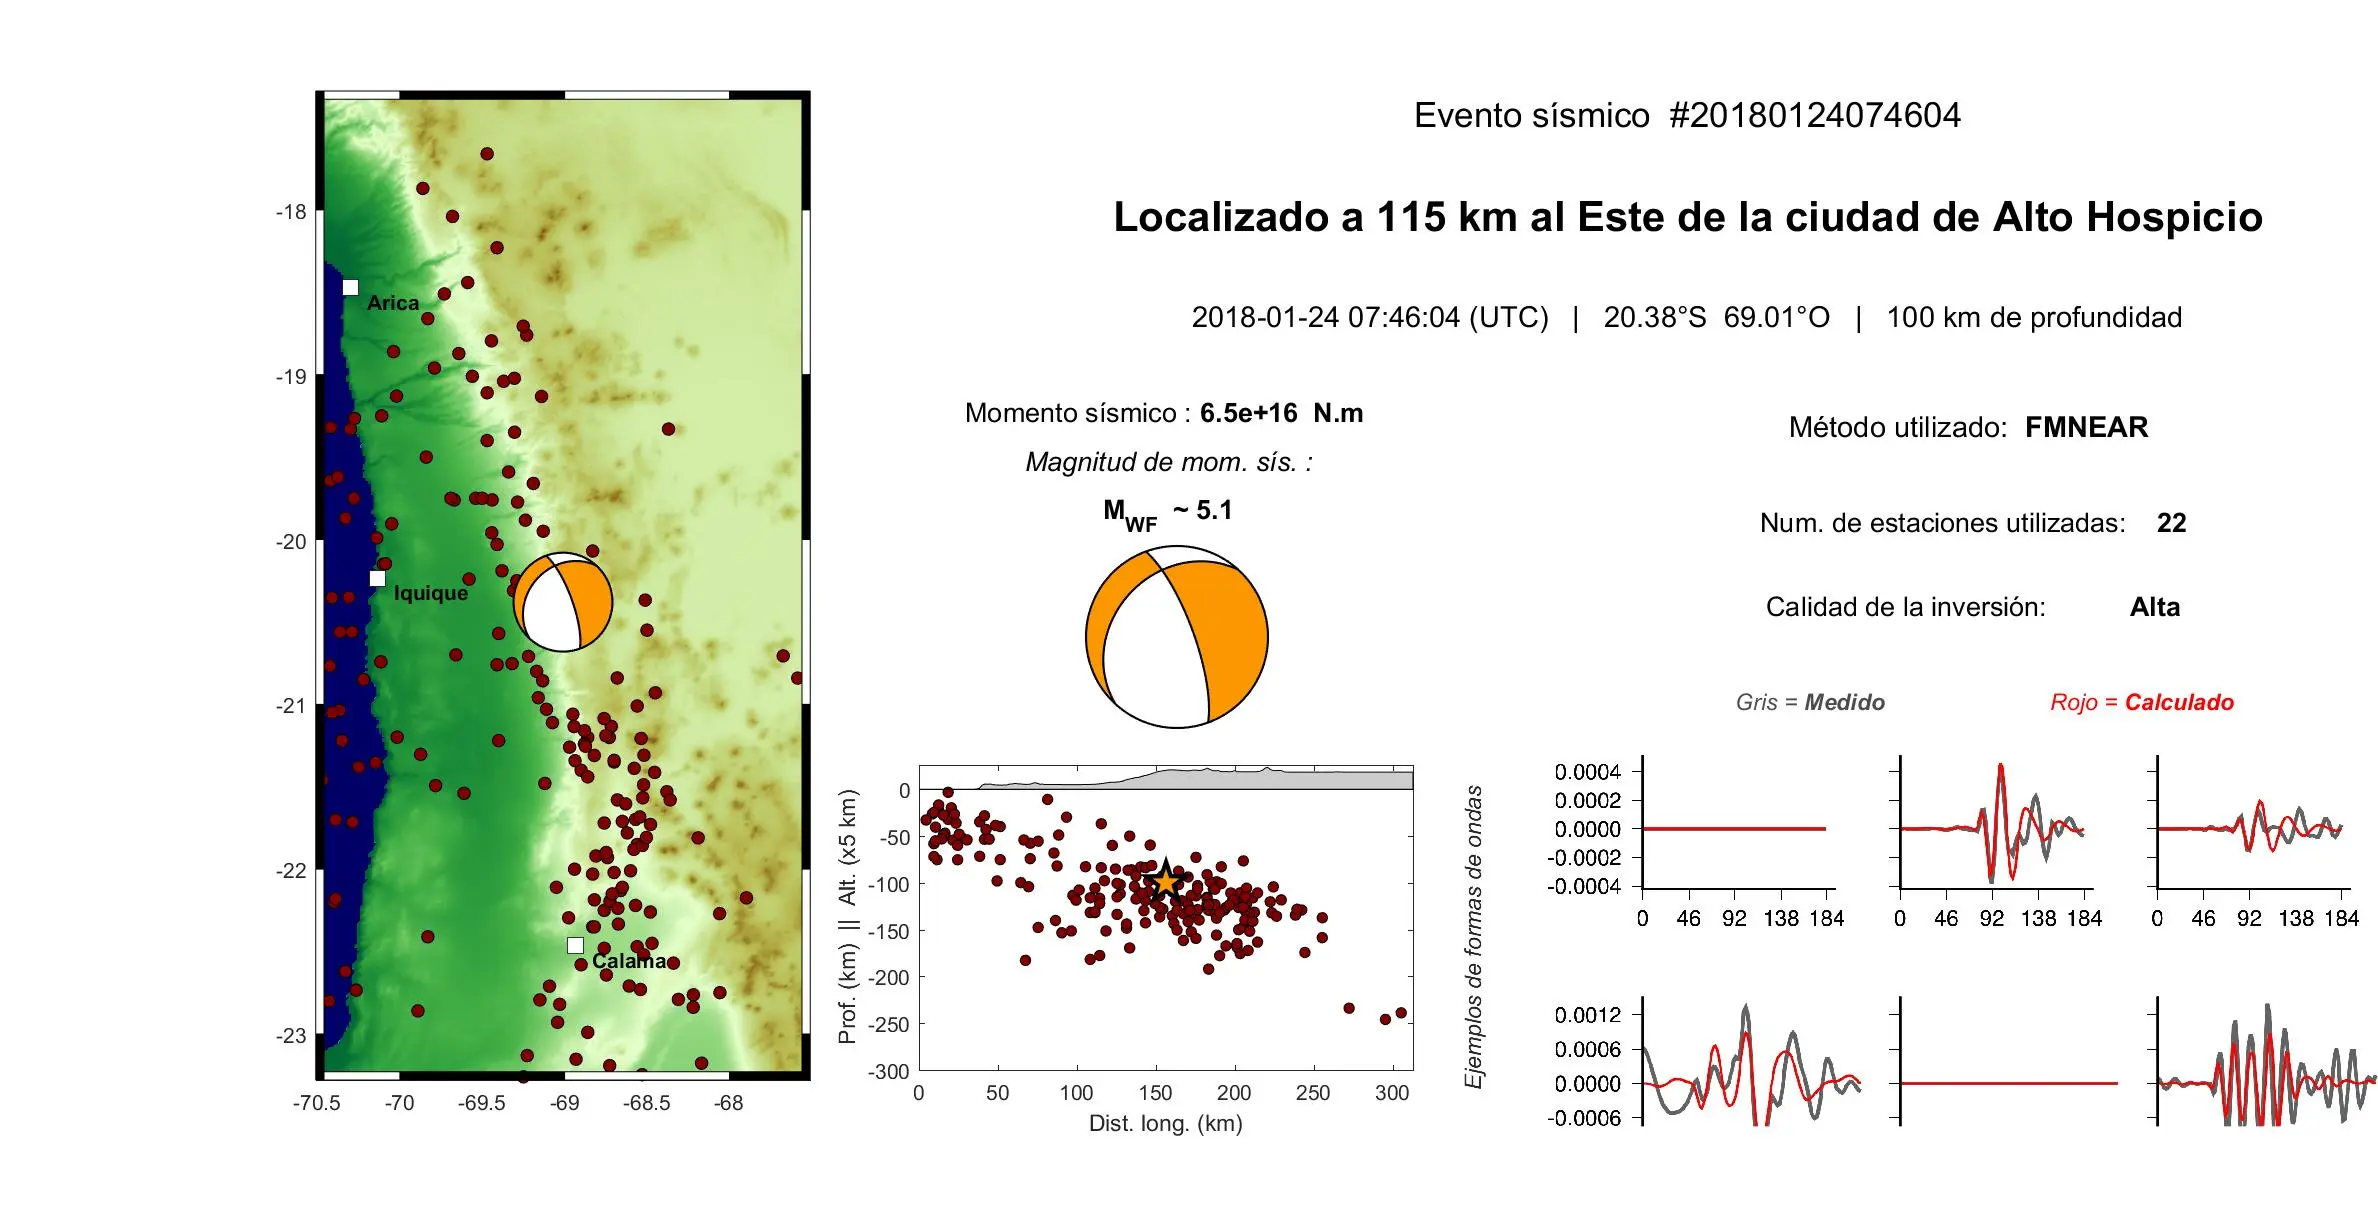This screenshot has width=2378, height=1212.
Task: Click the 'Localizado a 115 km' headline
Action: [1688, 217]
